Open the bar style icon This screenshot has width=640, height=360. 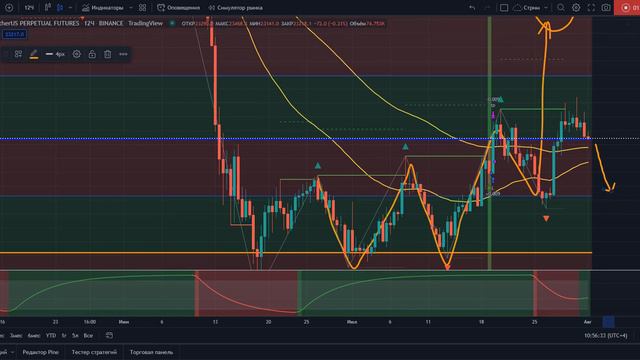pos(48,7)
